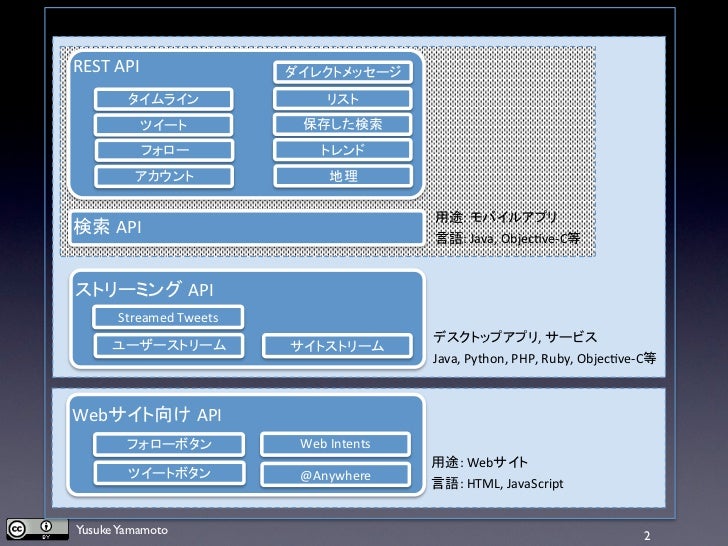Select the 保存した検索 box
This screenshot has height=546, width=728.
[x=343, y=124]
